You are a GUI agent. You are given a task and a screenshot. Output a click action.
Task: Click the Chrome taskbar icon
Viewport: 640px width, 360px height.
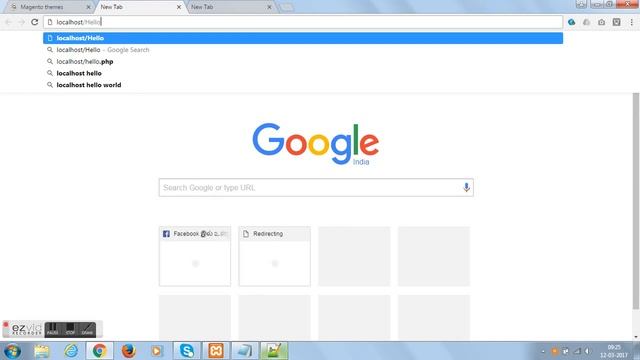[x=99, y=351]
